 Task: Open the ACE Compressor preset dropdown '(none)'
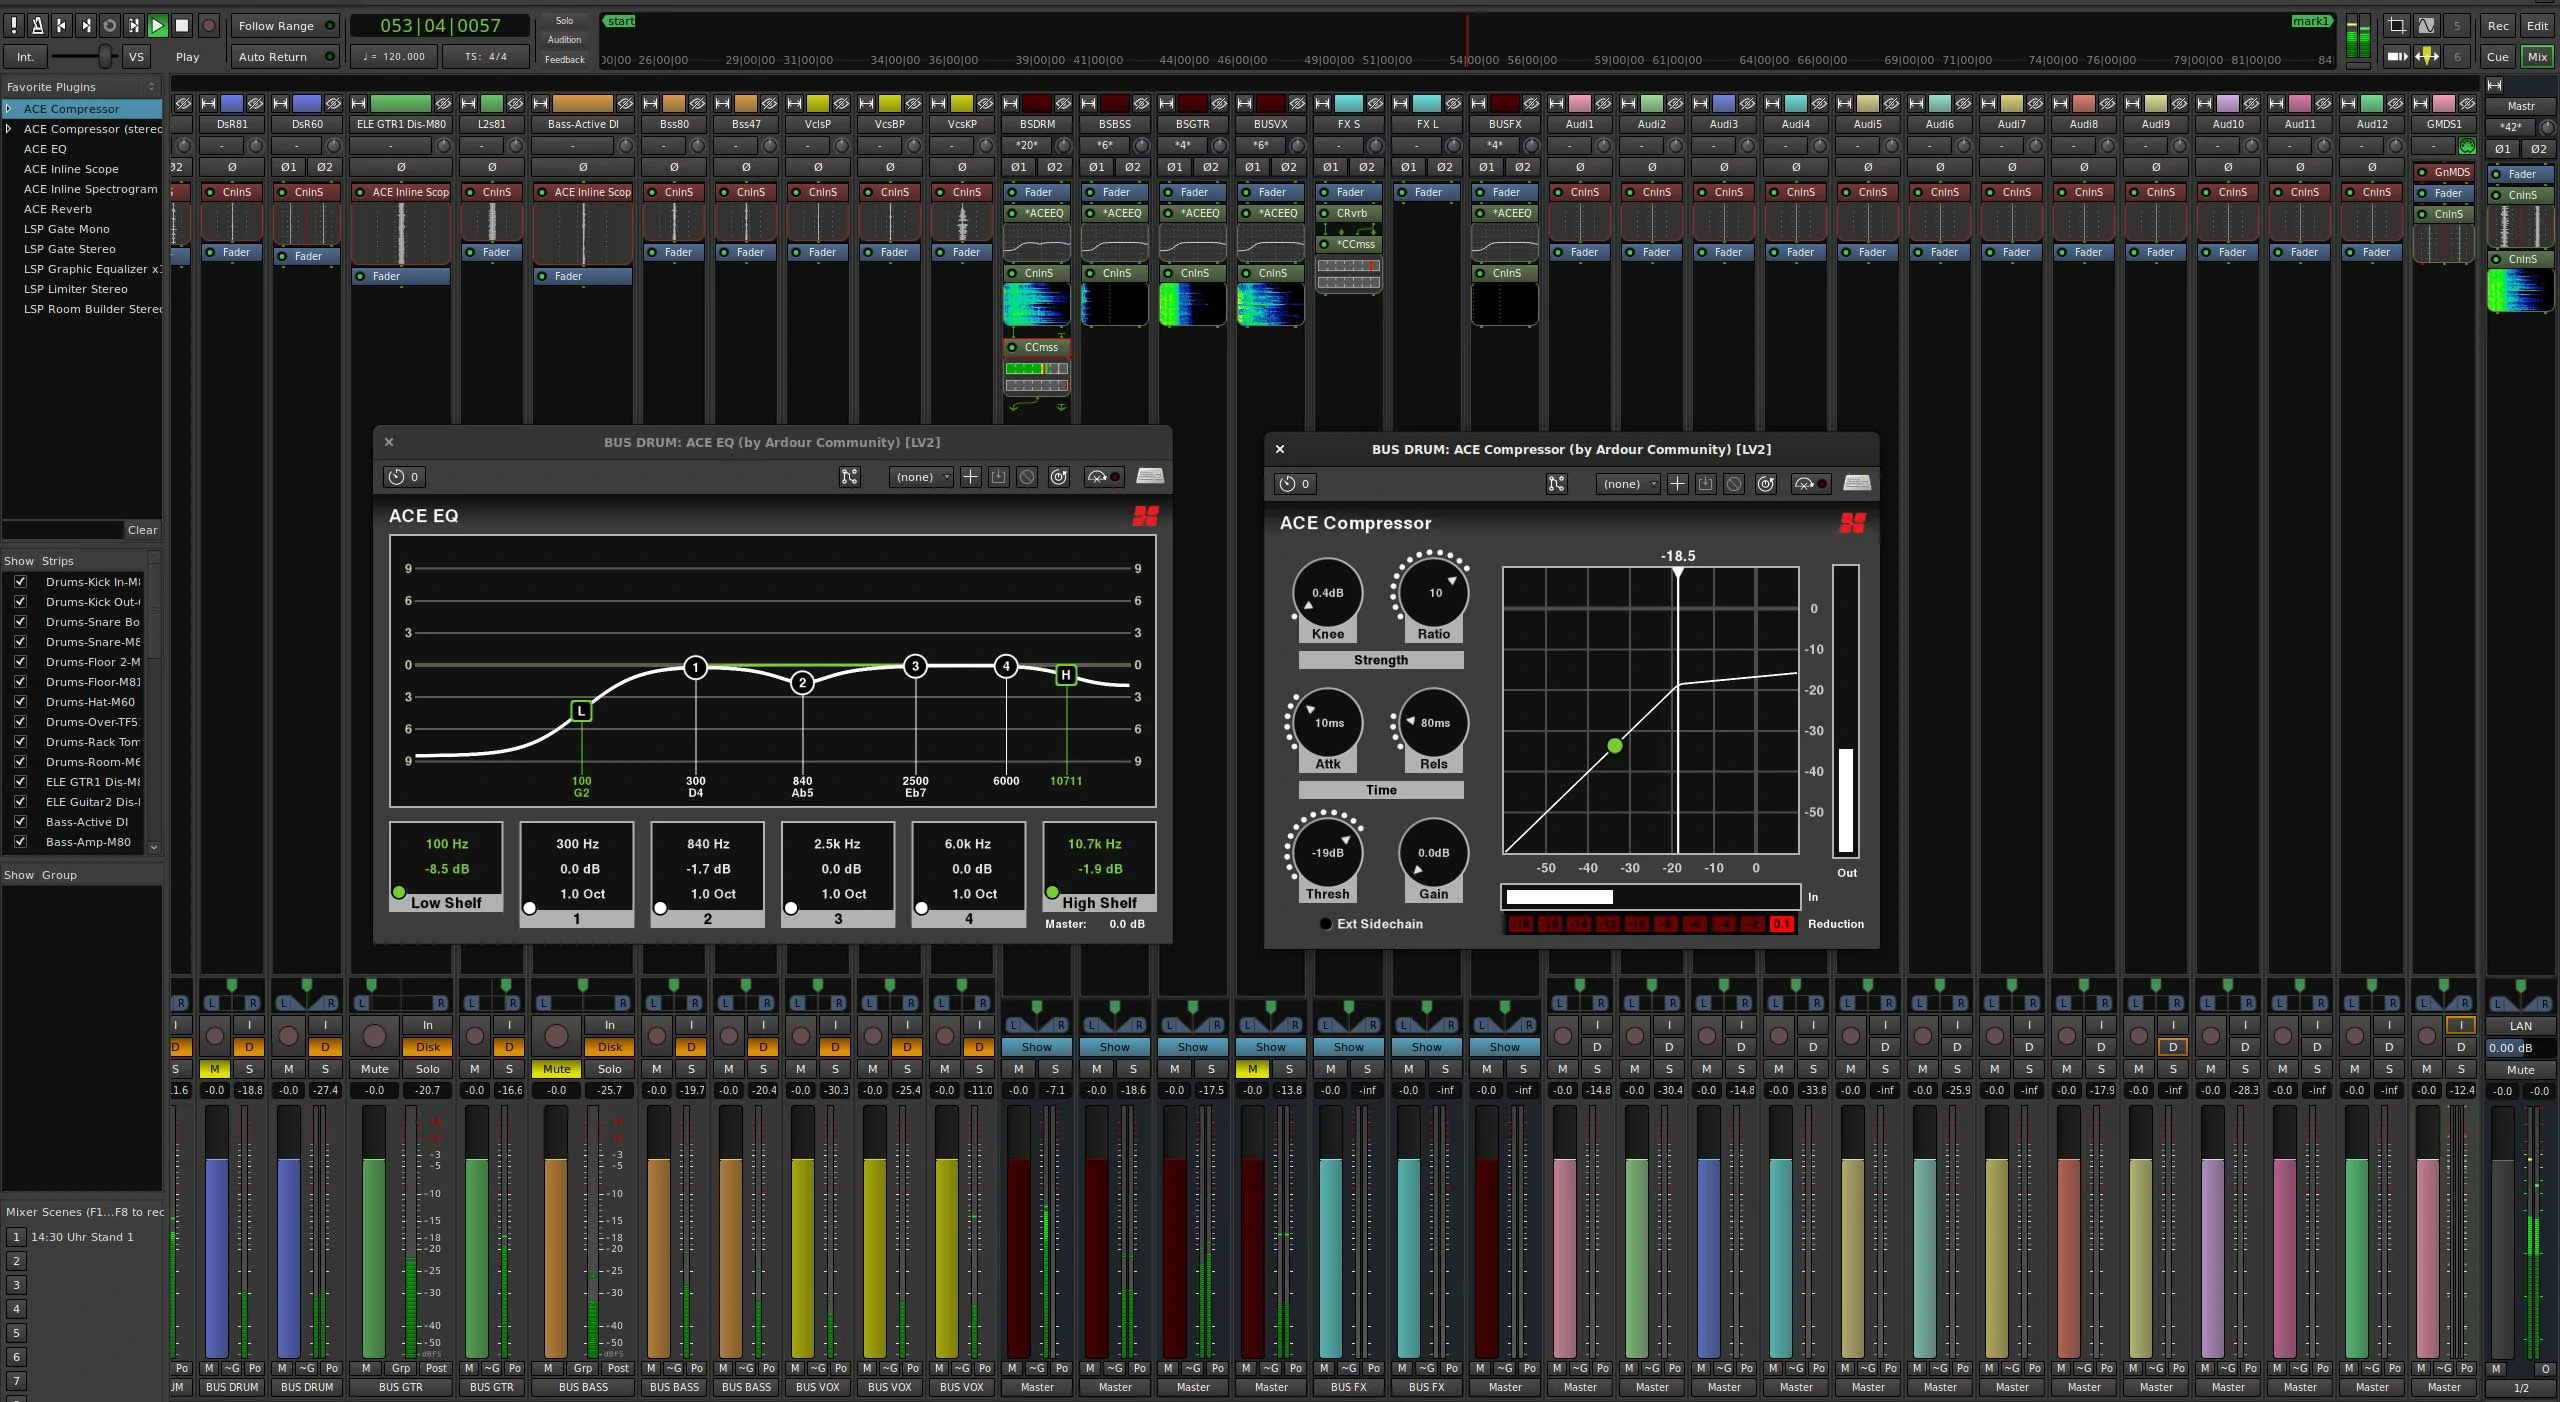point(1628,483)
